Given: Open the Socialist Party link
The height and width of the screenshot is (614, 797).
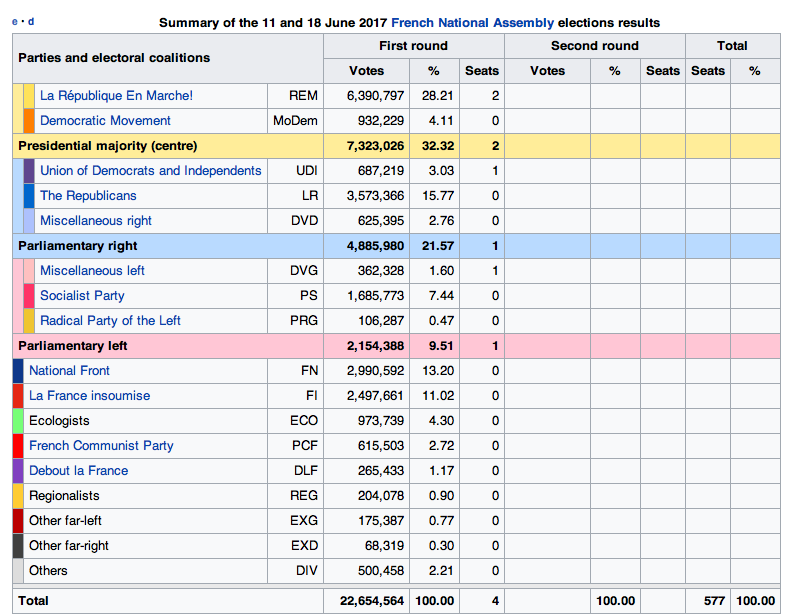Looking at the screenshot, I should coord(82,295).
